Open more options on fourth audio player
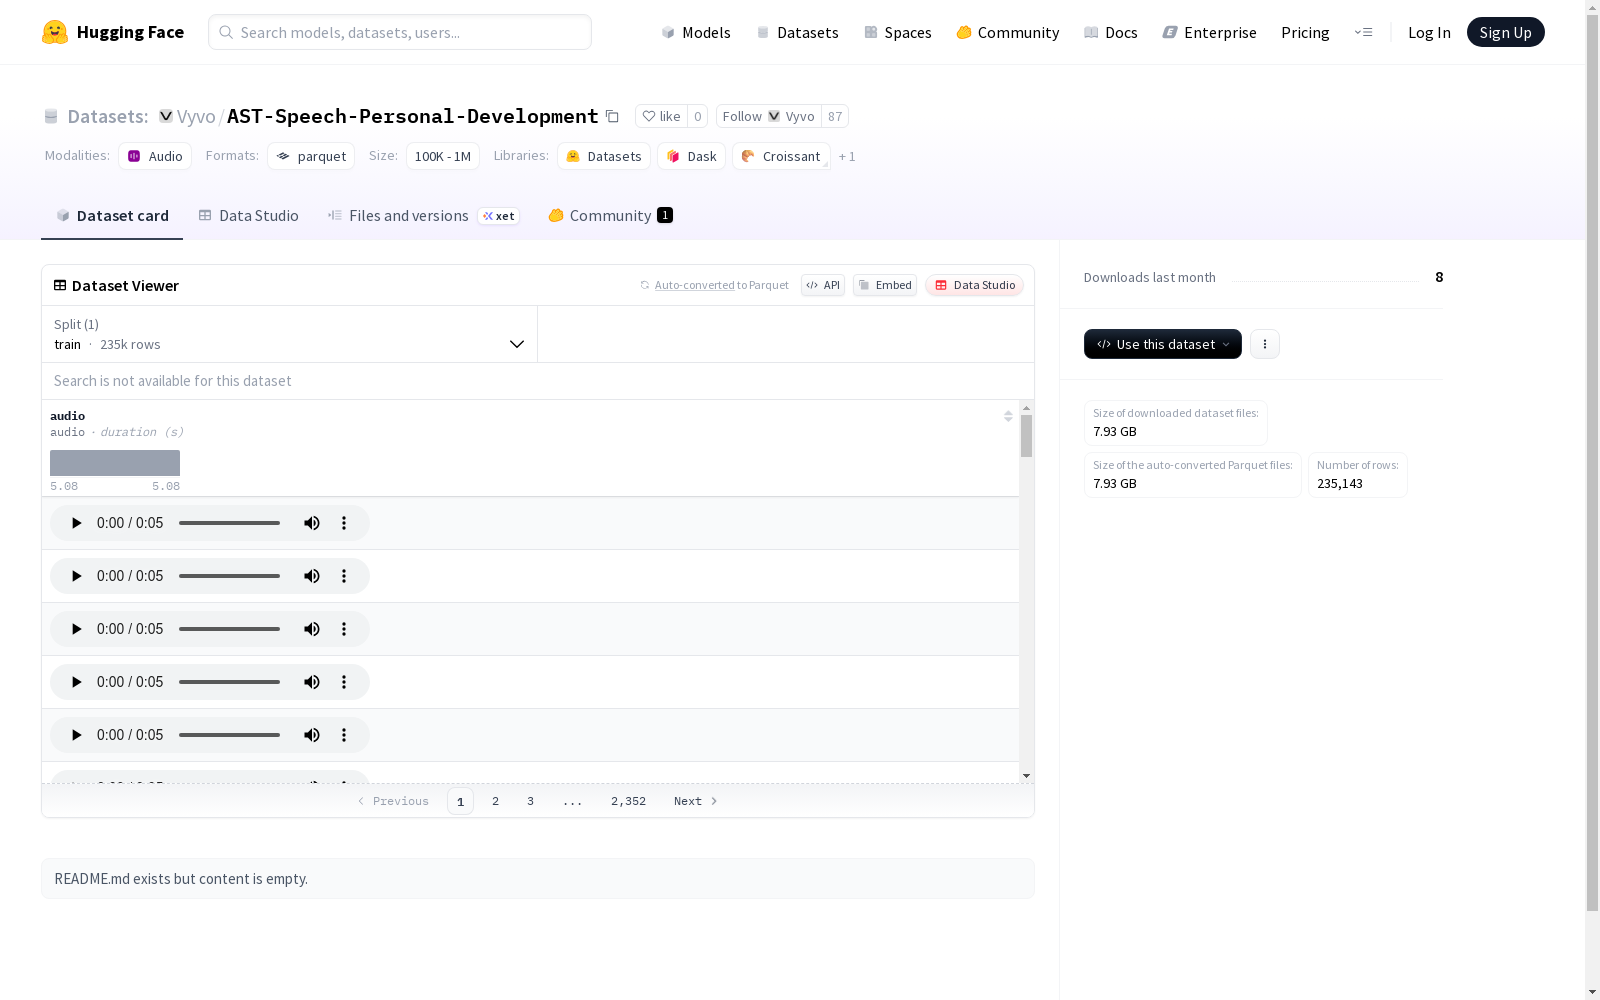The height and width of the screenshot is (1000, 1600). [344, 682]
